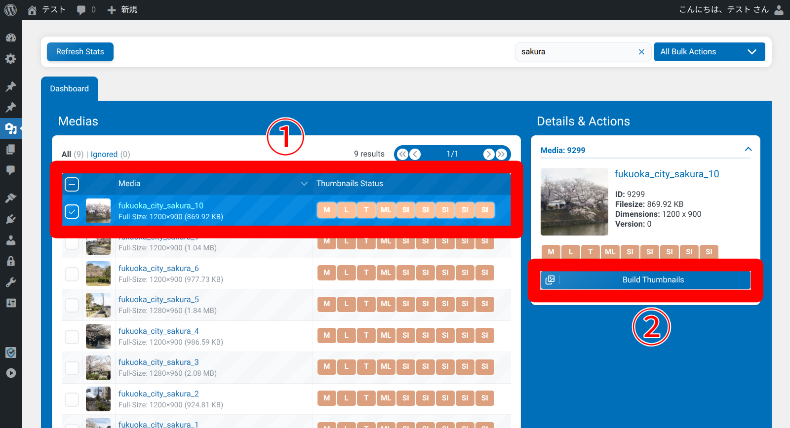Collapse the Media: 9299 details panel
The height and width of the screenshot is (428, 790).
coord(748,149)
